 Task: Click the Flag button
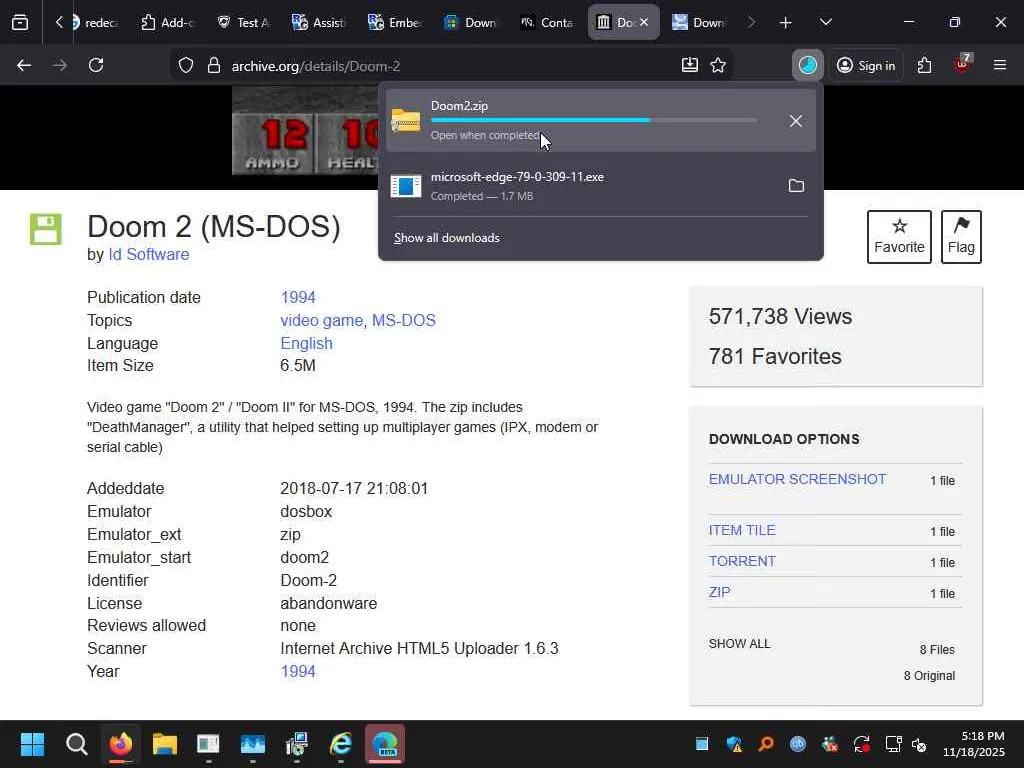pos(961,236)
